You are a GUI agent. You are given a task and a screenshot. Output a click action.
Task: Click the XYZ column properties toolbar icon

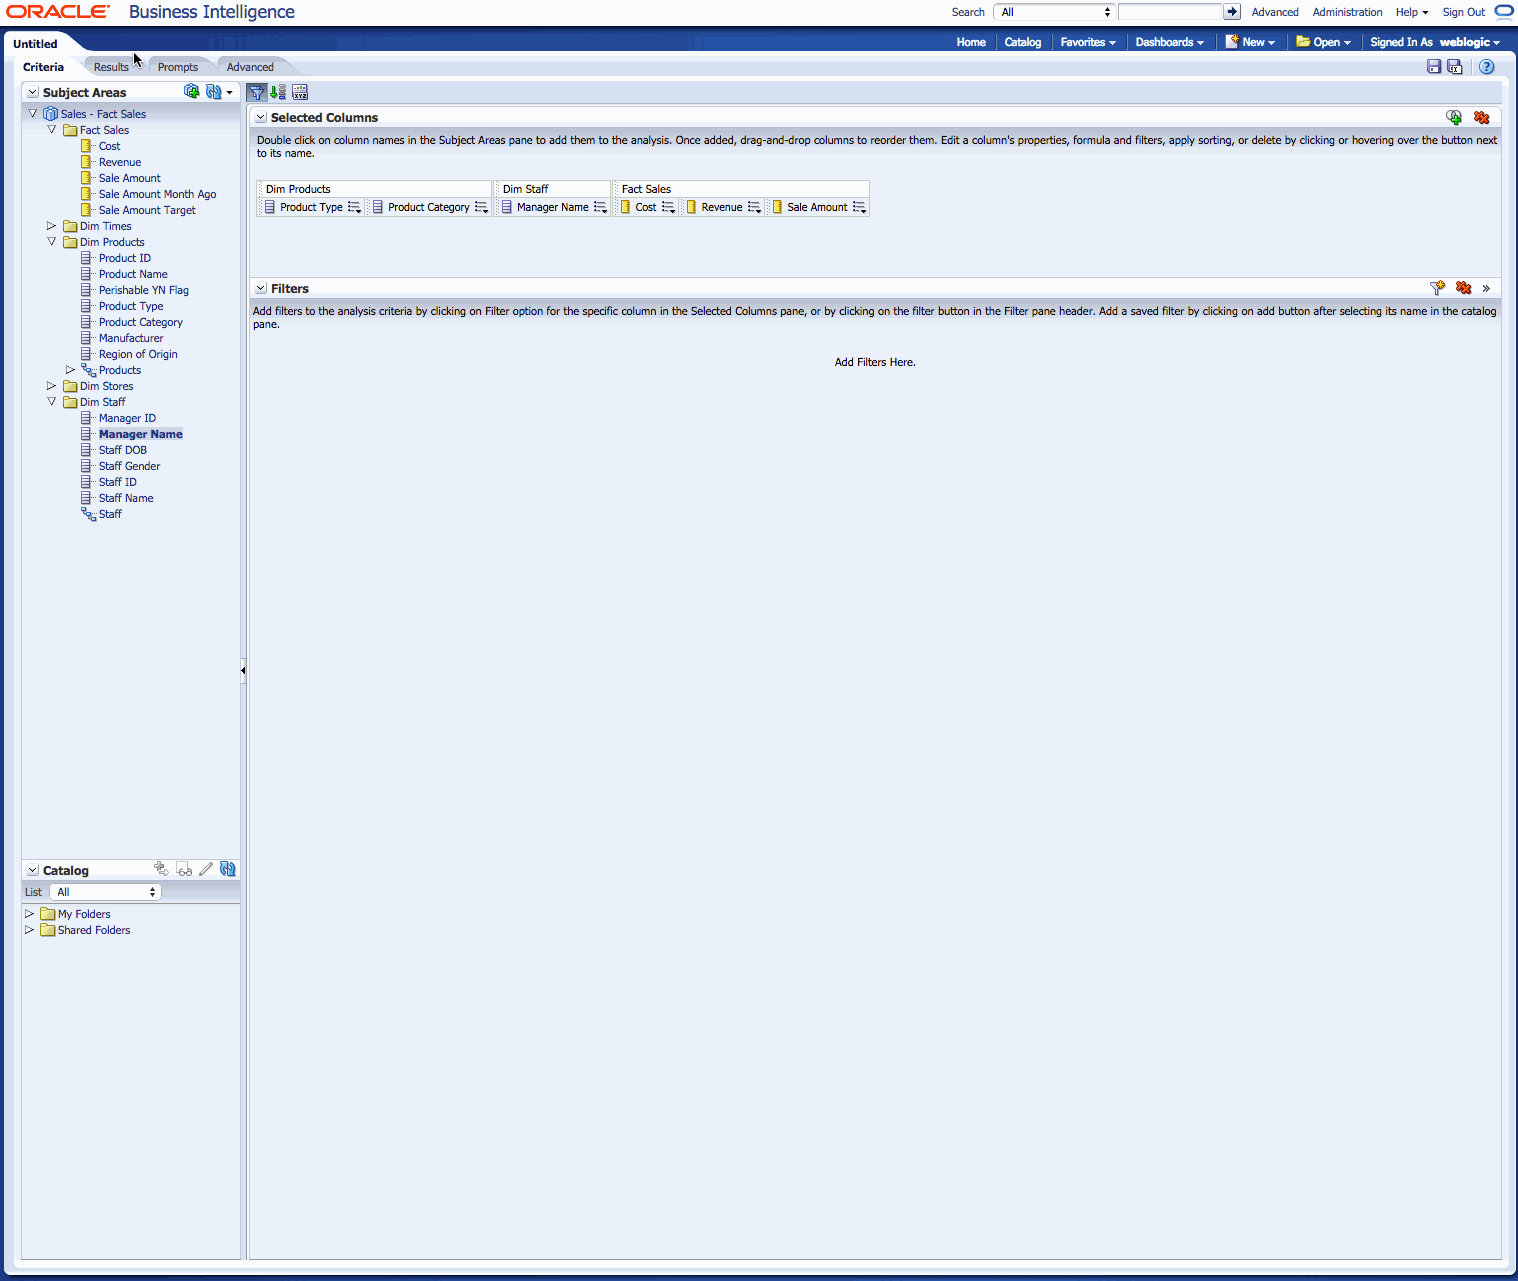tap(300, 92)
